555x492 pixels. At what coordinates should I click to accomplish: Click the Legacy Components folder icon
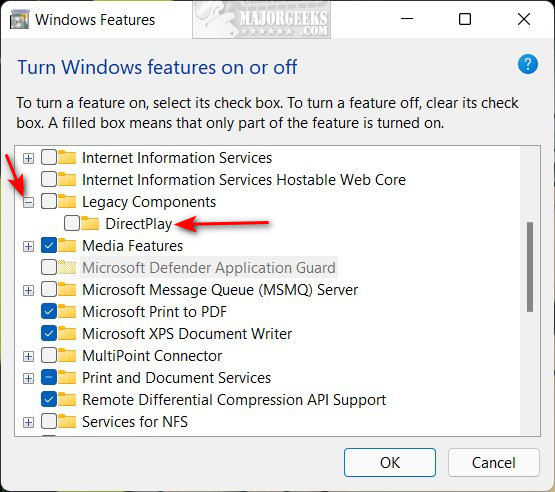[x=67, y=201]
